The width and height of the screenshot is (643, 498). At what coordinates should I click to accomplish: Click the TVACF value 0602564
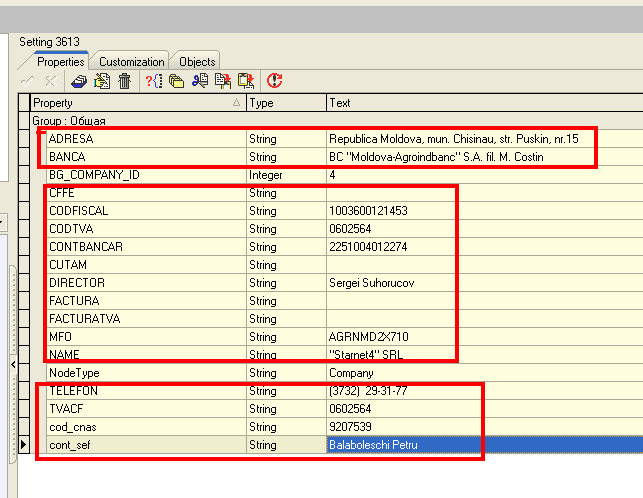tap(350, 409)
